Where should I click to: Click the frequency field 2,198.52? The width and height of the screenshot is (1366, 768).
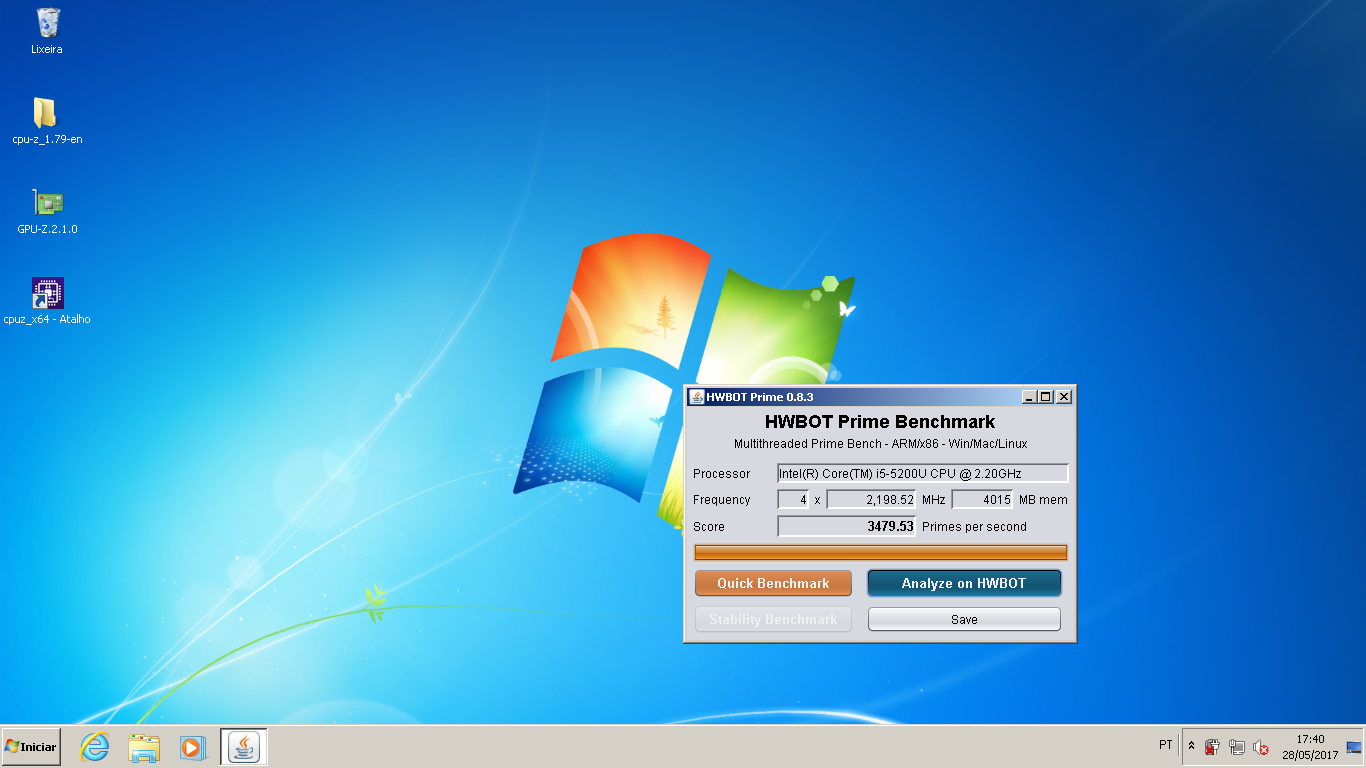(871, 499)
